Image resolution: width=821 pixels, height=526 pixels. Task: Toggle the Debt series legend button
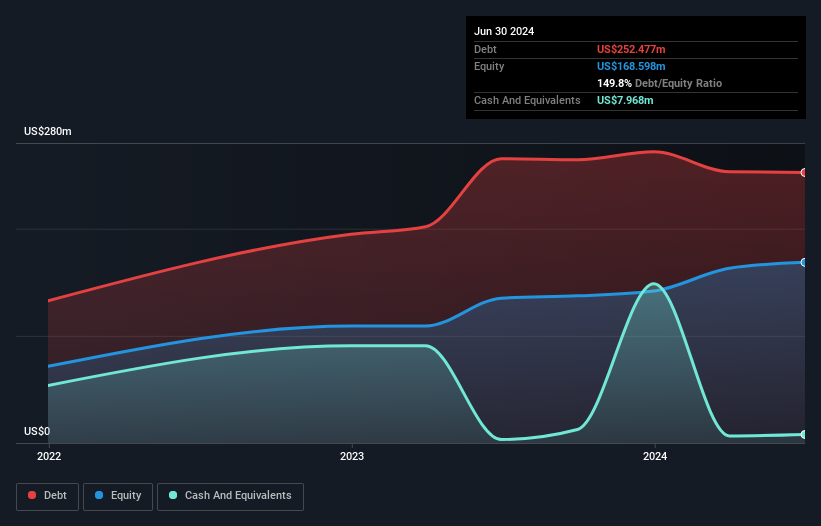pyautogui.click(x=47, y=496)
